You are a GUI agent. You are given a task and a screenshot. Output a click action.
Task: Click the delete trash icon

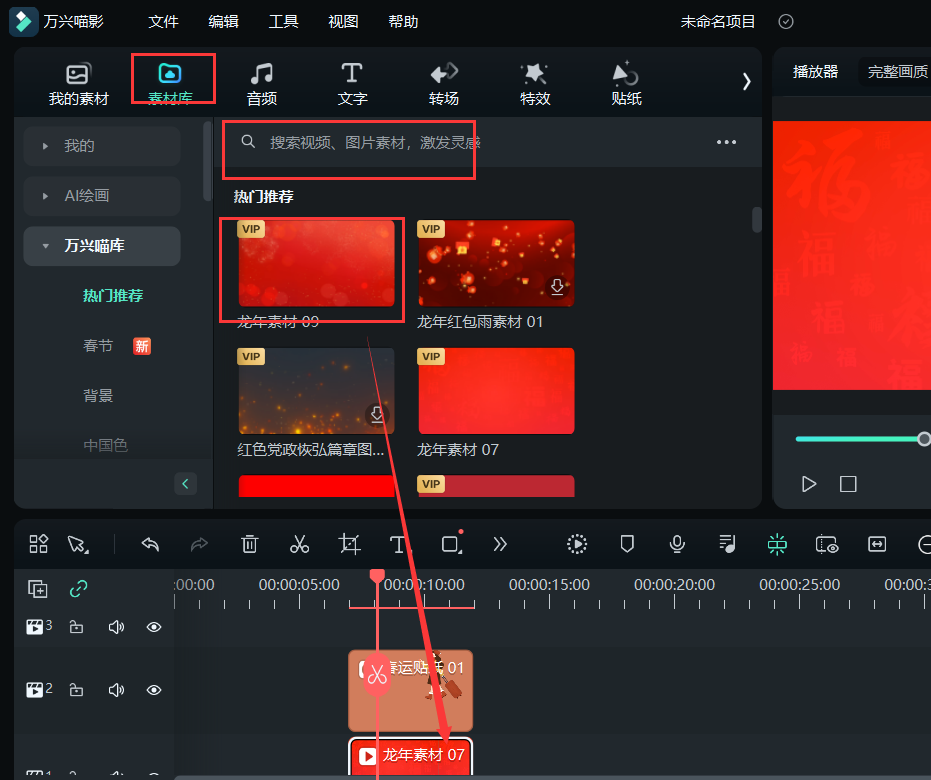click(250, 544)
